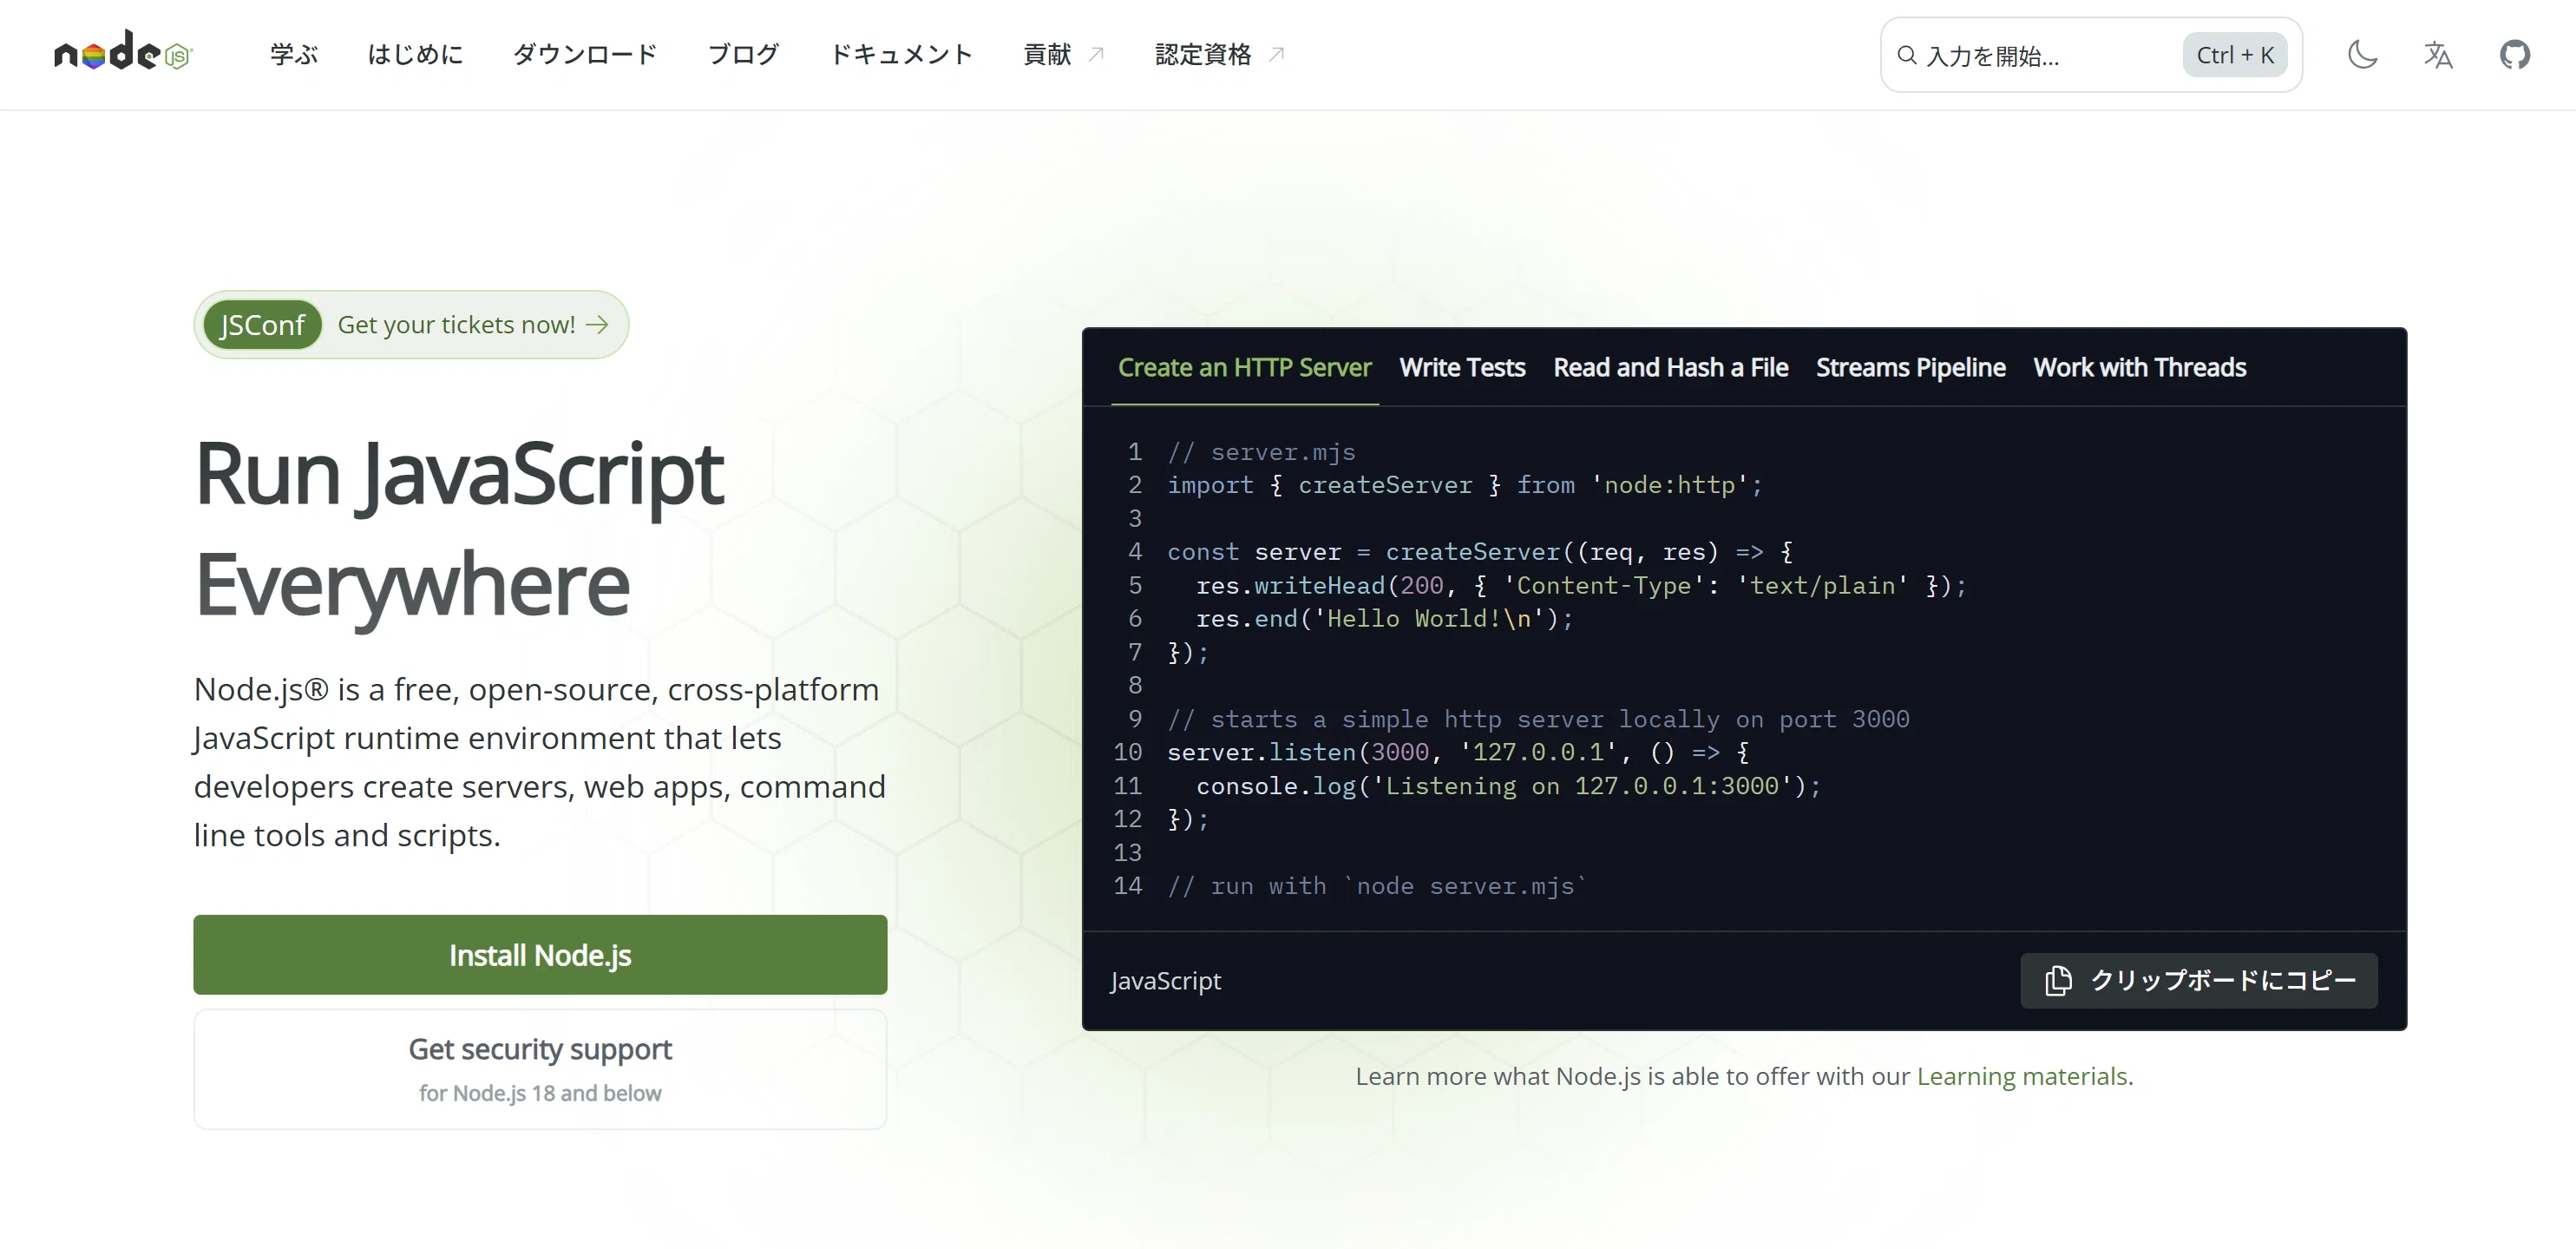Open the 貢献 external link
This screenshot has height=1249, width=2576.
(1064, 54)
